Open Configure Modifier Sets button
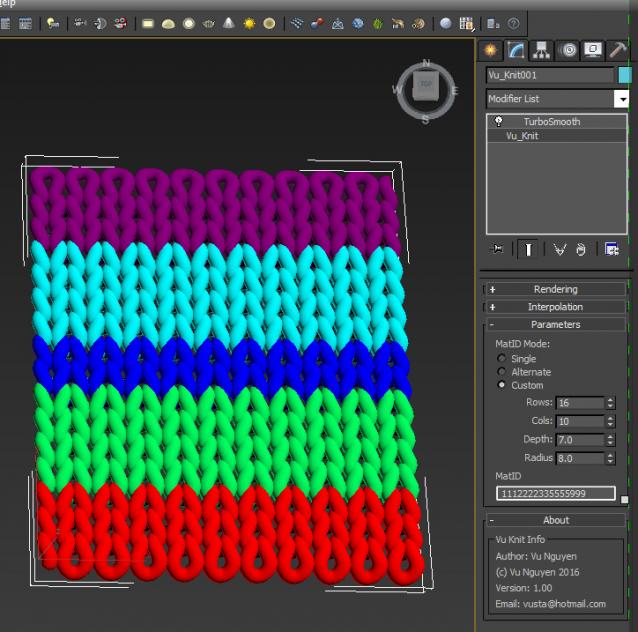The image size is (638, 632). tap(611, 249)
